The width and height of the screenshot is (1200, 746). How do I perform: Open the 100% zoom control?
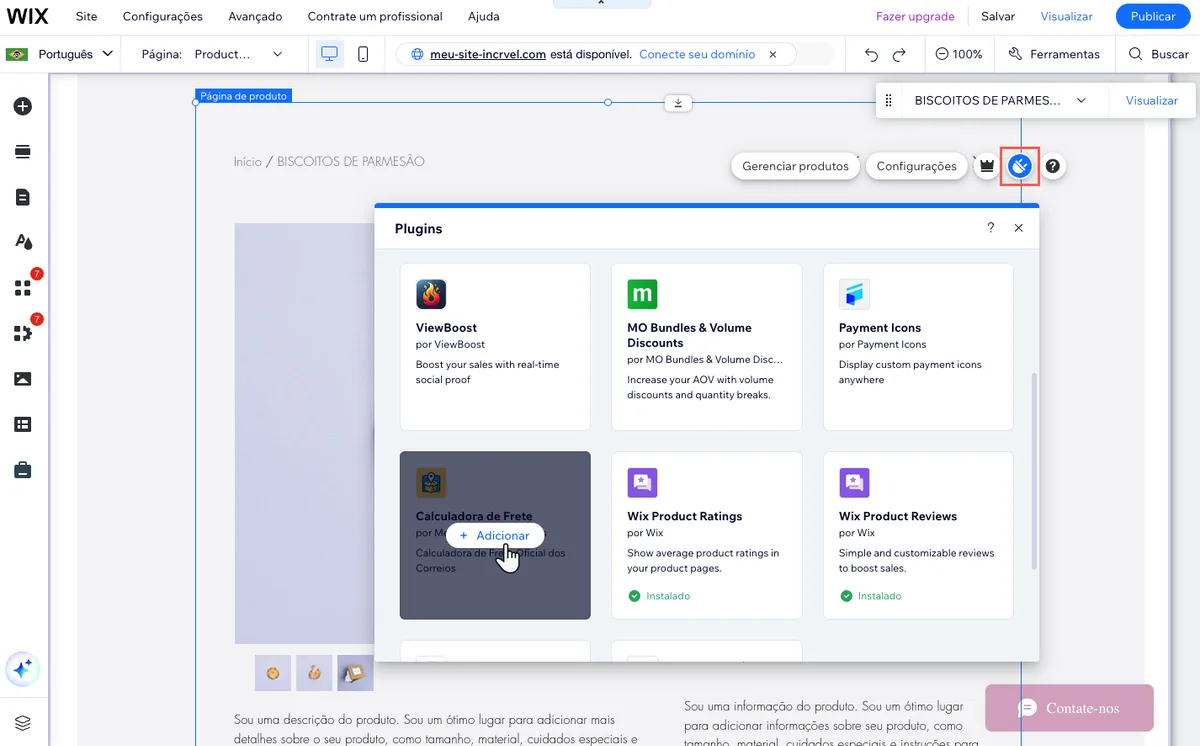click(959, 54)
